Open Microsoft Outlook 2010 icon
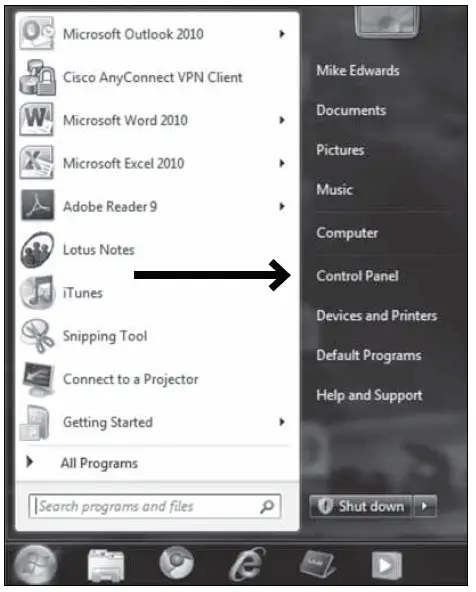 pos(37,33)
